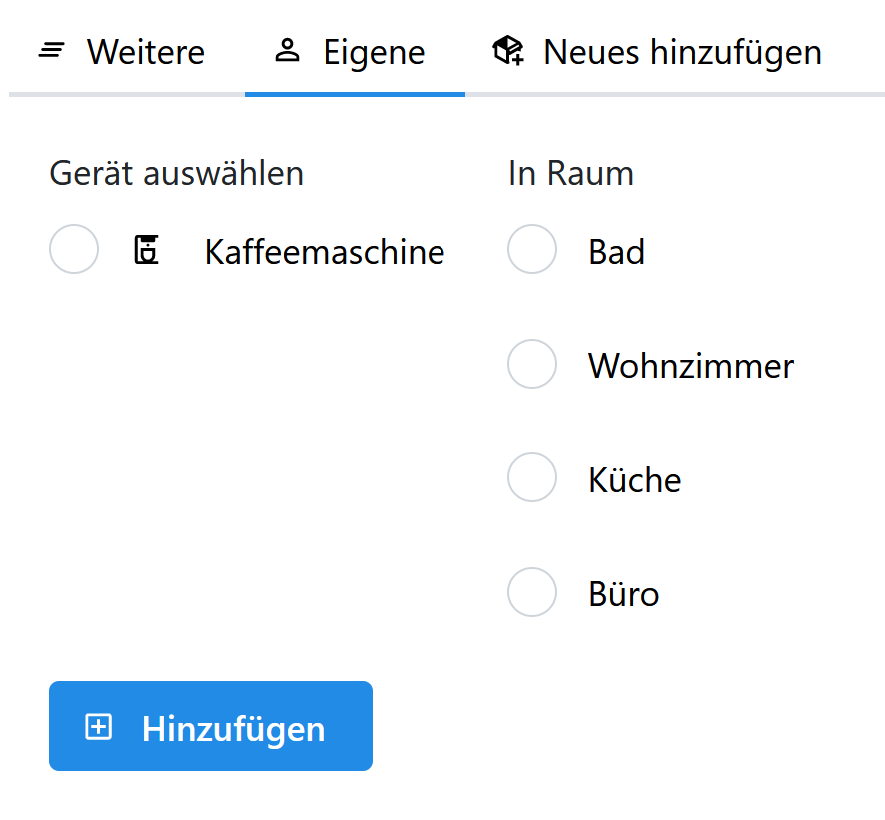The width and height of the screenshot is (885, 820).
Task: Pick the Küche radio button
Action: (x=532, y=477)
